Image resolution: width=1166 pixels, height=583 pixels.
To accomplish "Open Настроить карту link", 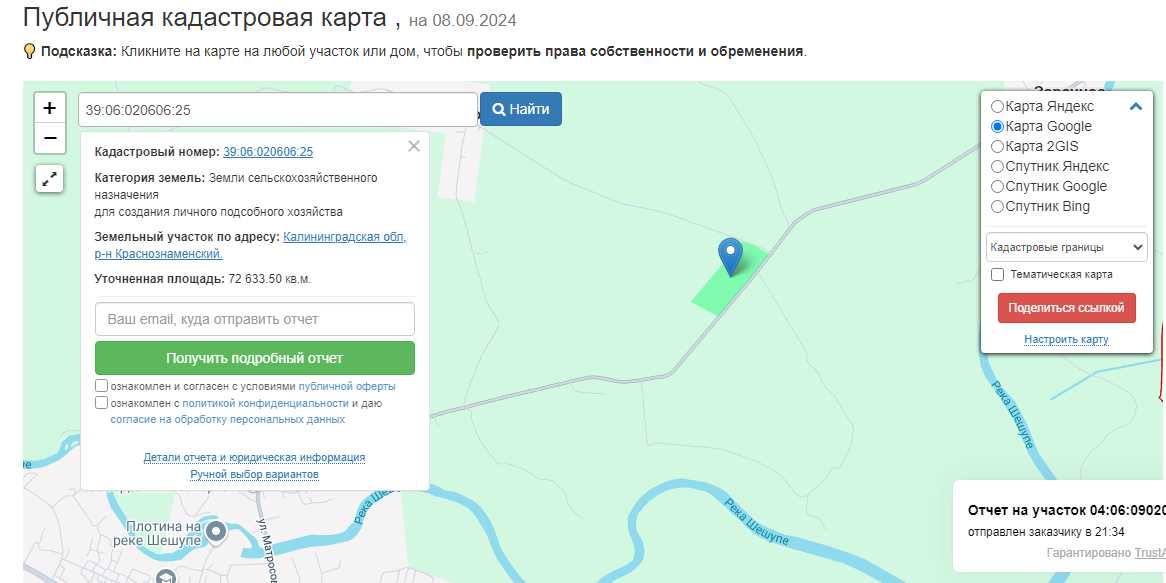I will click(x=1066, y=340).
